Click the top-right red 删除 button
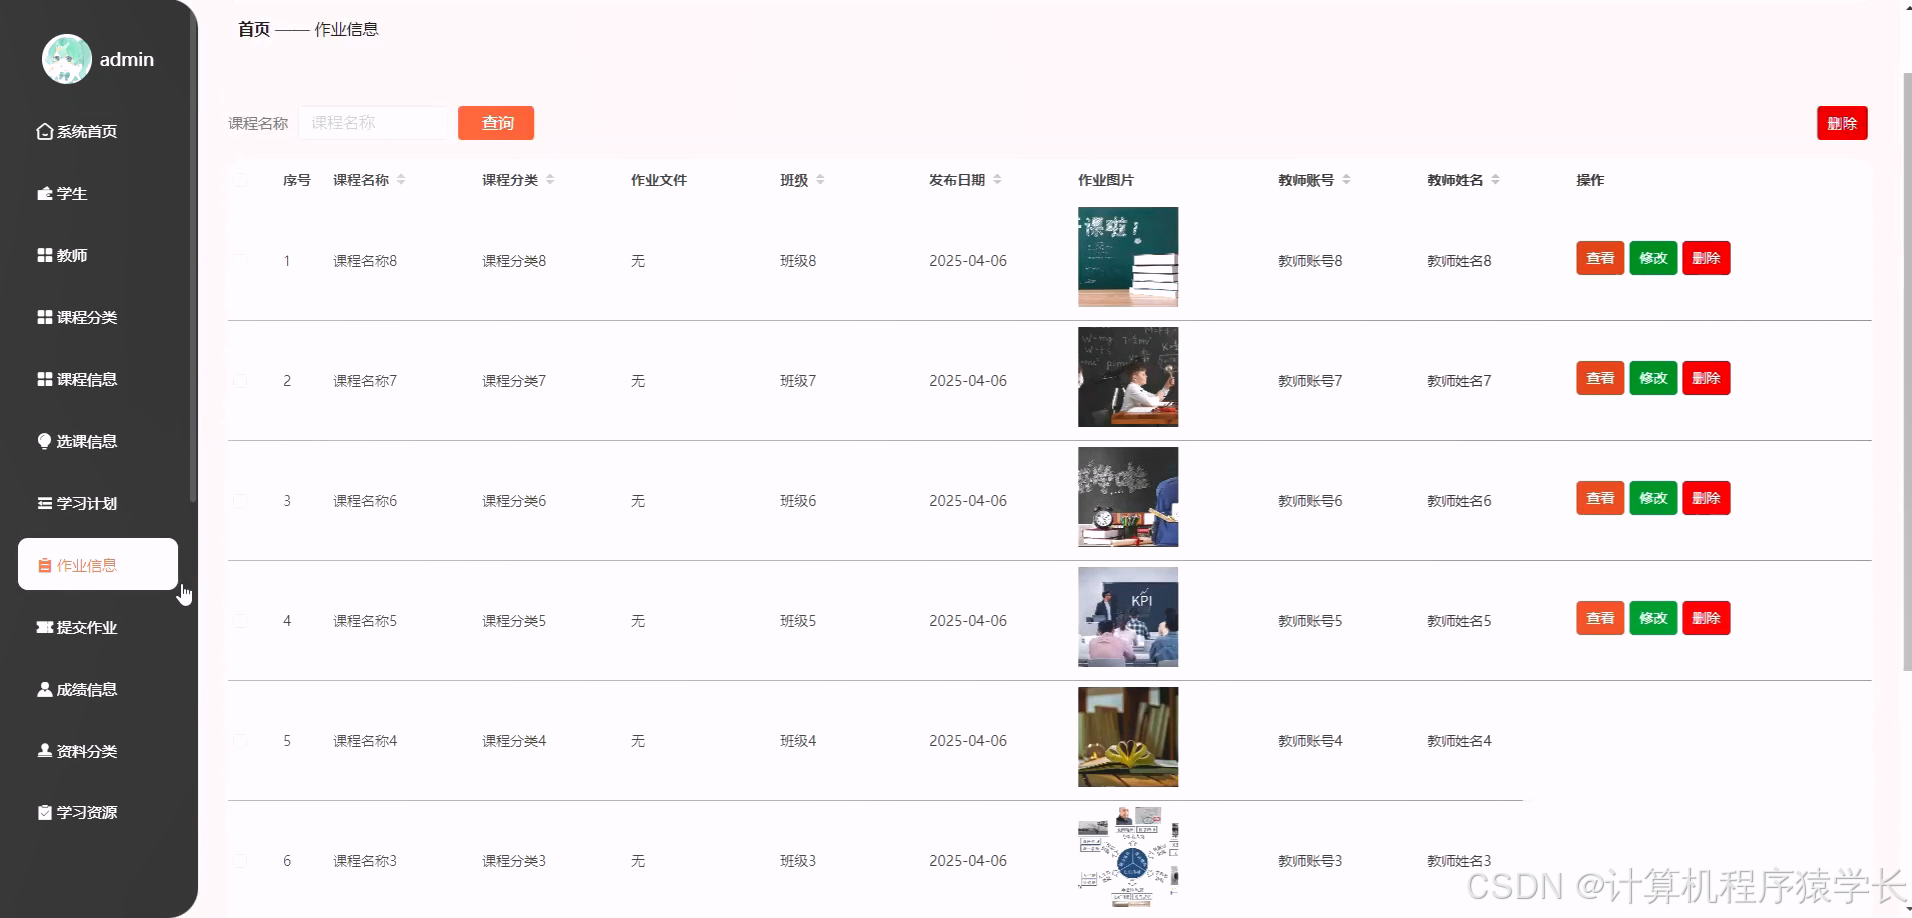The image size is (1912, 918). click(1842, 123)
